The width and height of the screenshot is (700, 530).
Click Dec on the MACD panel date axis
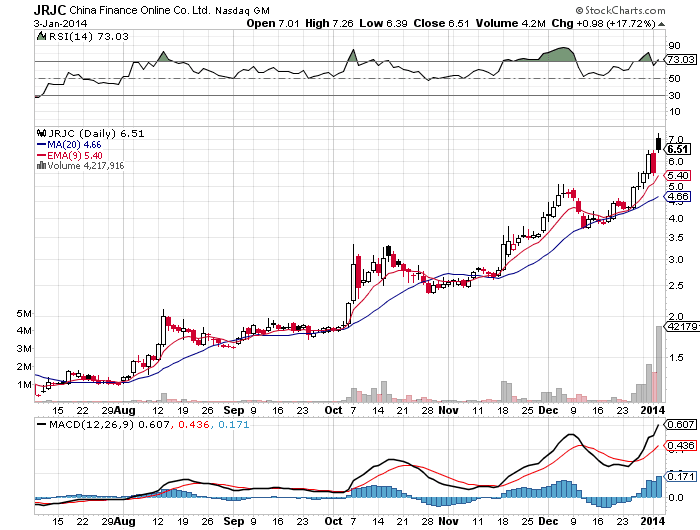pos(548,521)
